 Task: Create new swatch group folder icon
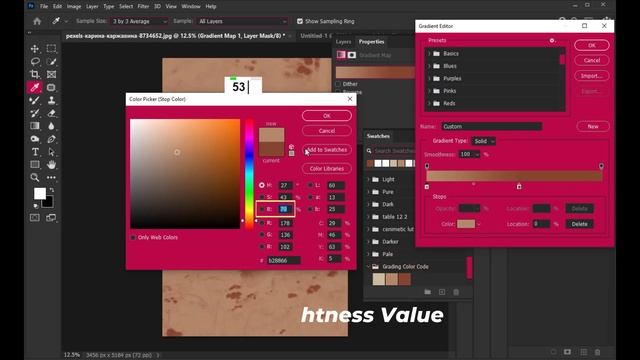pos(427,292)
